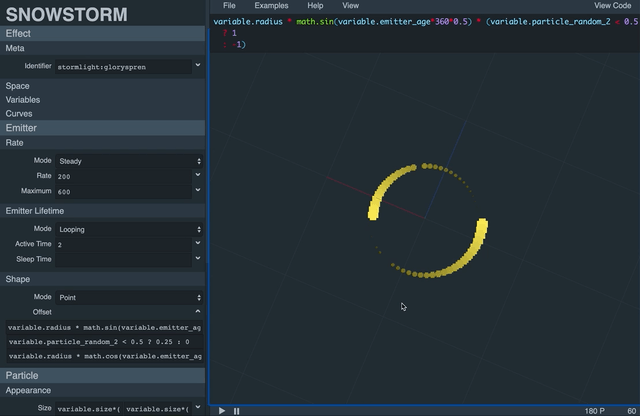Open the Lifetime Mode Looping dropdown
The width and height of the screenshot is (640, 416).
(129, 229)
